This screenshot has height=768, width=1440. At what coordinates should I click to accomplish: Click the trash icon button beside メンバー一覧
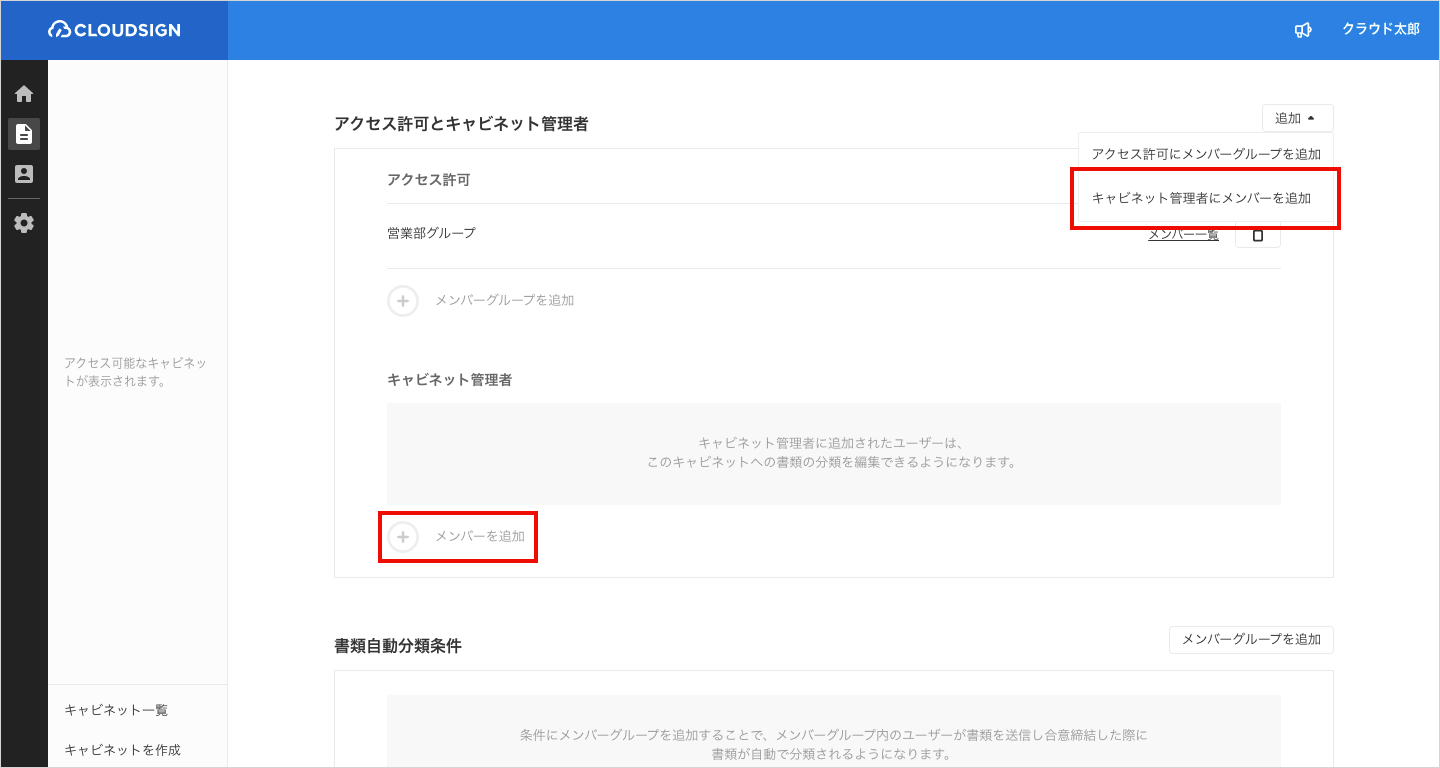(x=1258, y=235)
